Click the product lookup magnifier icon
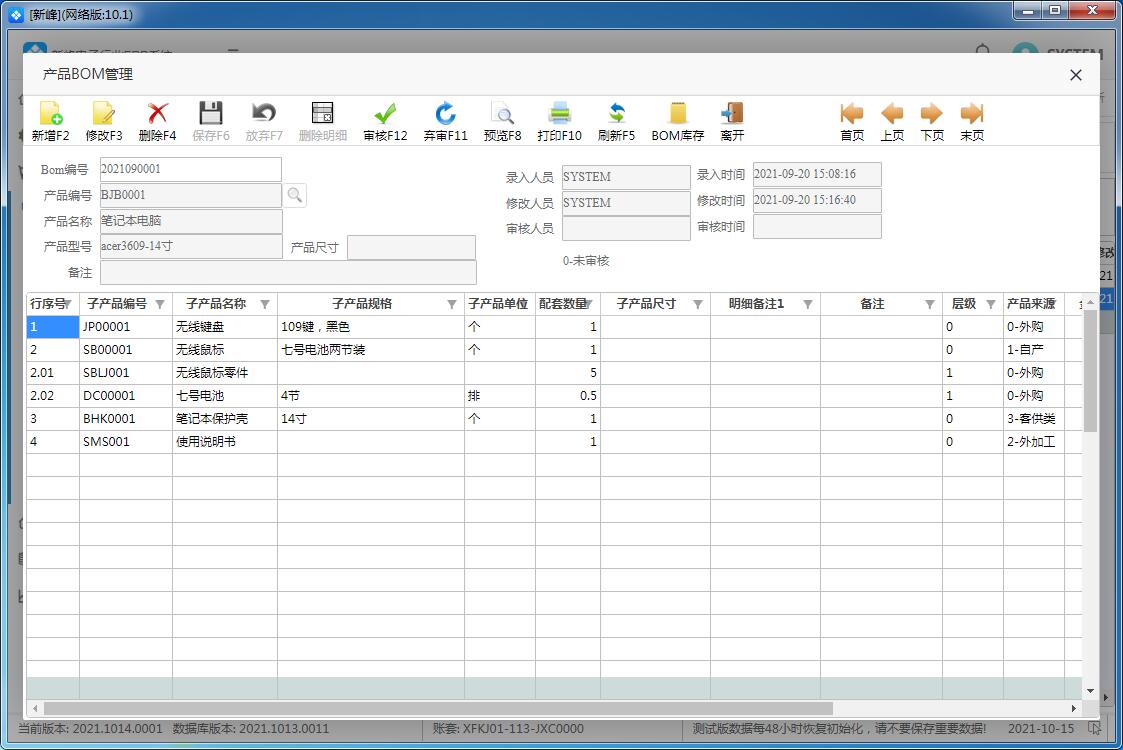Viewport: 1123px width, 750px height. pos(294,195)
